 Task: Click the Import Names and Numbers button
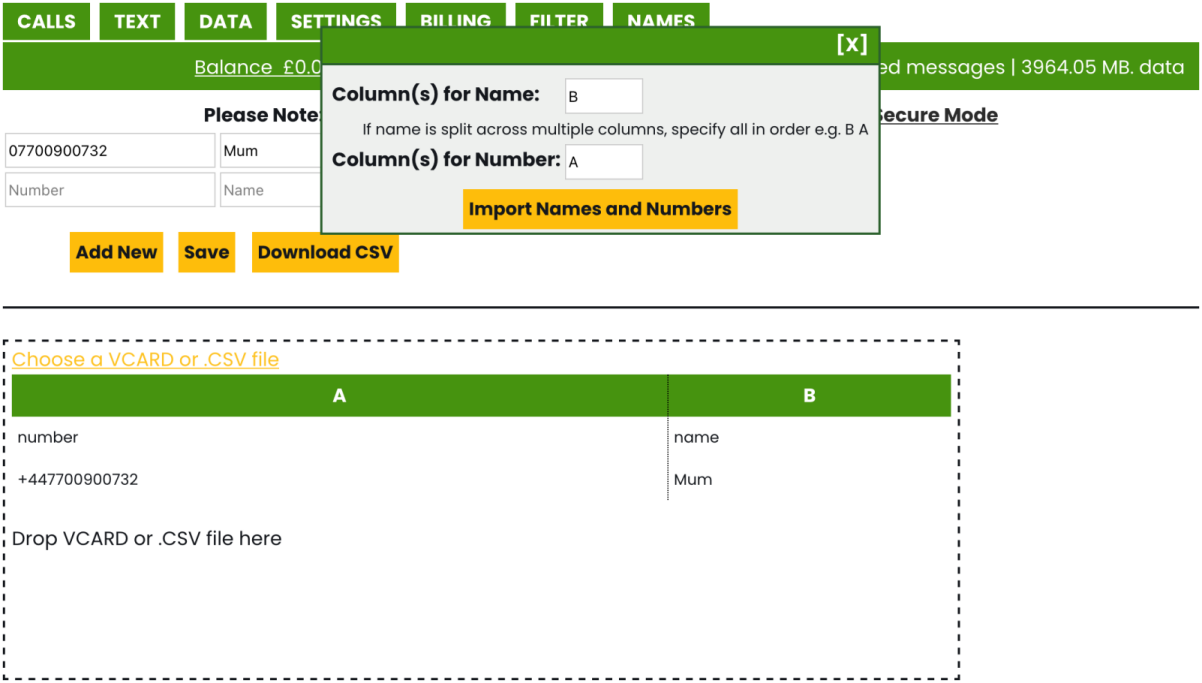coord(600,209)
